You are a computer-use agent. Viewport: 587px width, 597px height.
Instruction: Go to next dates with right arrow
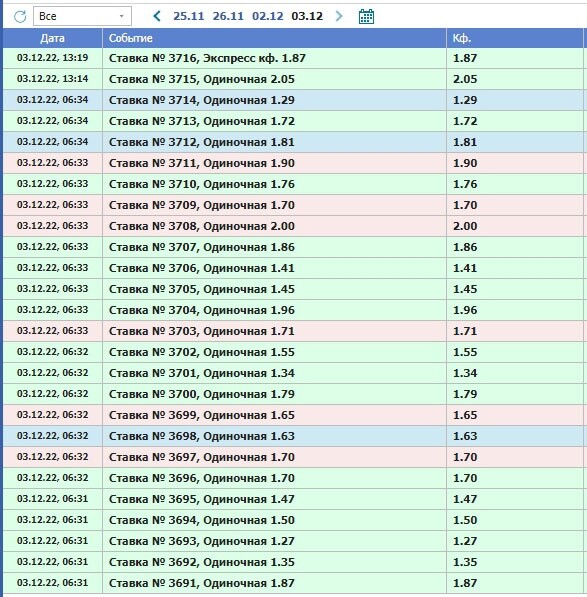(339, 16)
